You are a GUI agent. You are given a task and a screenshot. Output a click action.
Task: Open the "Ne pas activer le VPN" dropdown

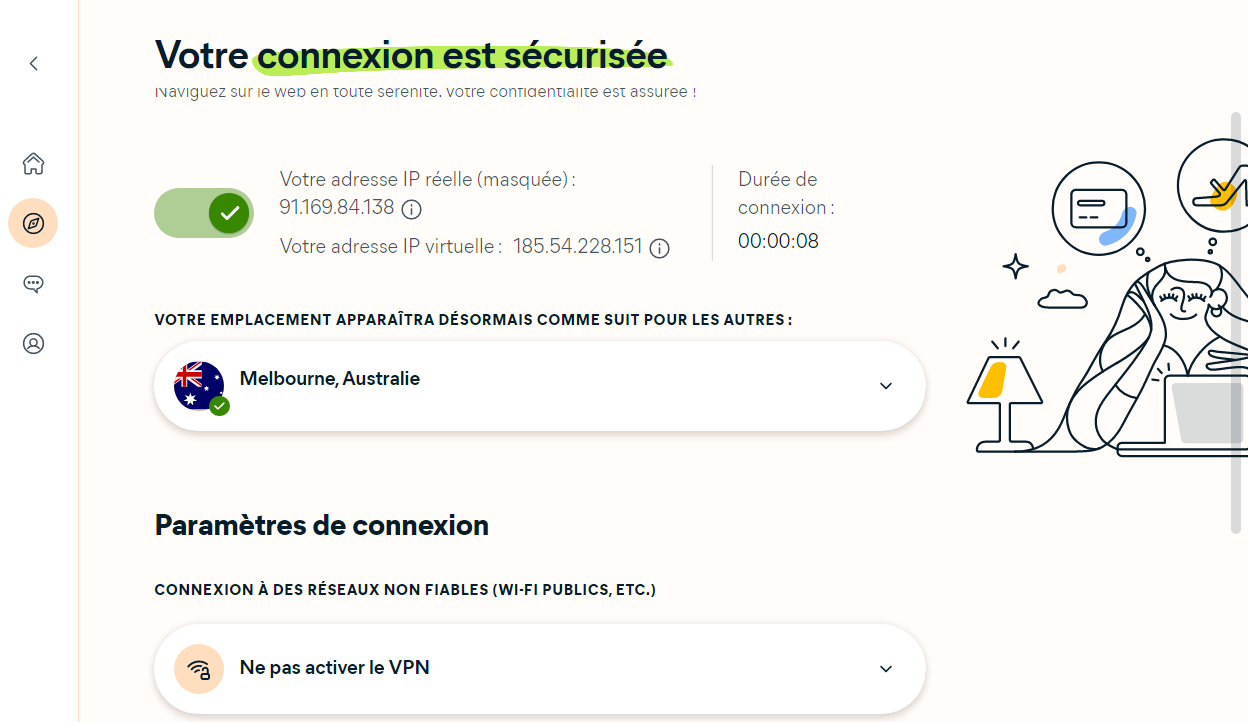tap(884, 668)
